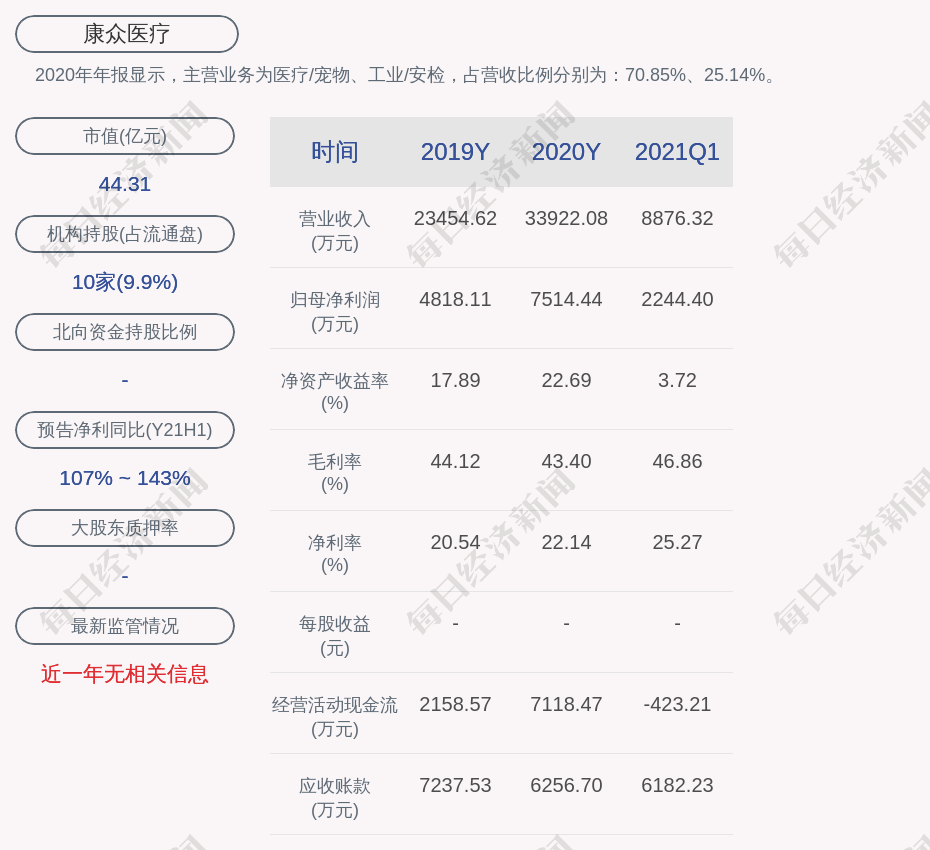The height and width of the screenshot is (850, 930).
Task: Click the 净利率(%) row label
Action: click(x=335, y=553)
